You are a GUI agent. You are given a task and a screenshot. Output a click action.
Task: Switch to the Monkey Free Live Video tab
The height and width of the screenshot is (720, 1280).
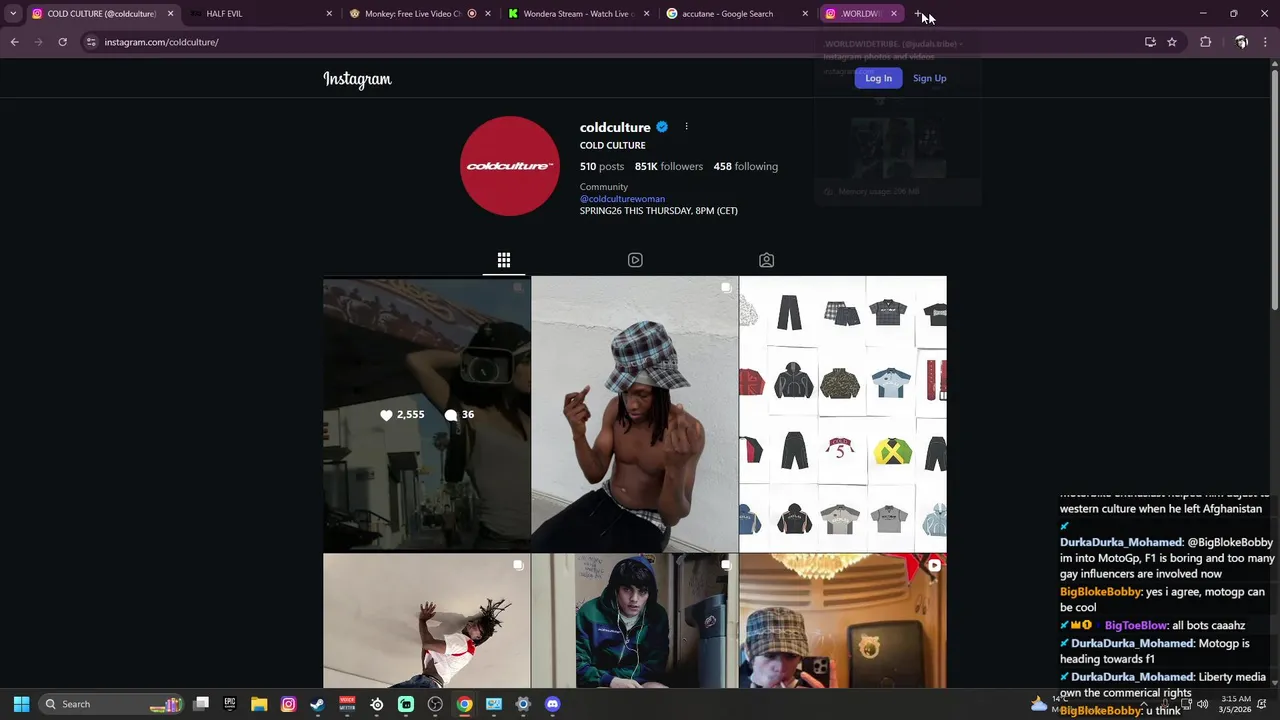click(x=420, y=14)
